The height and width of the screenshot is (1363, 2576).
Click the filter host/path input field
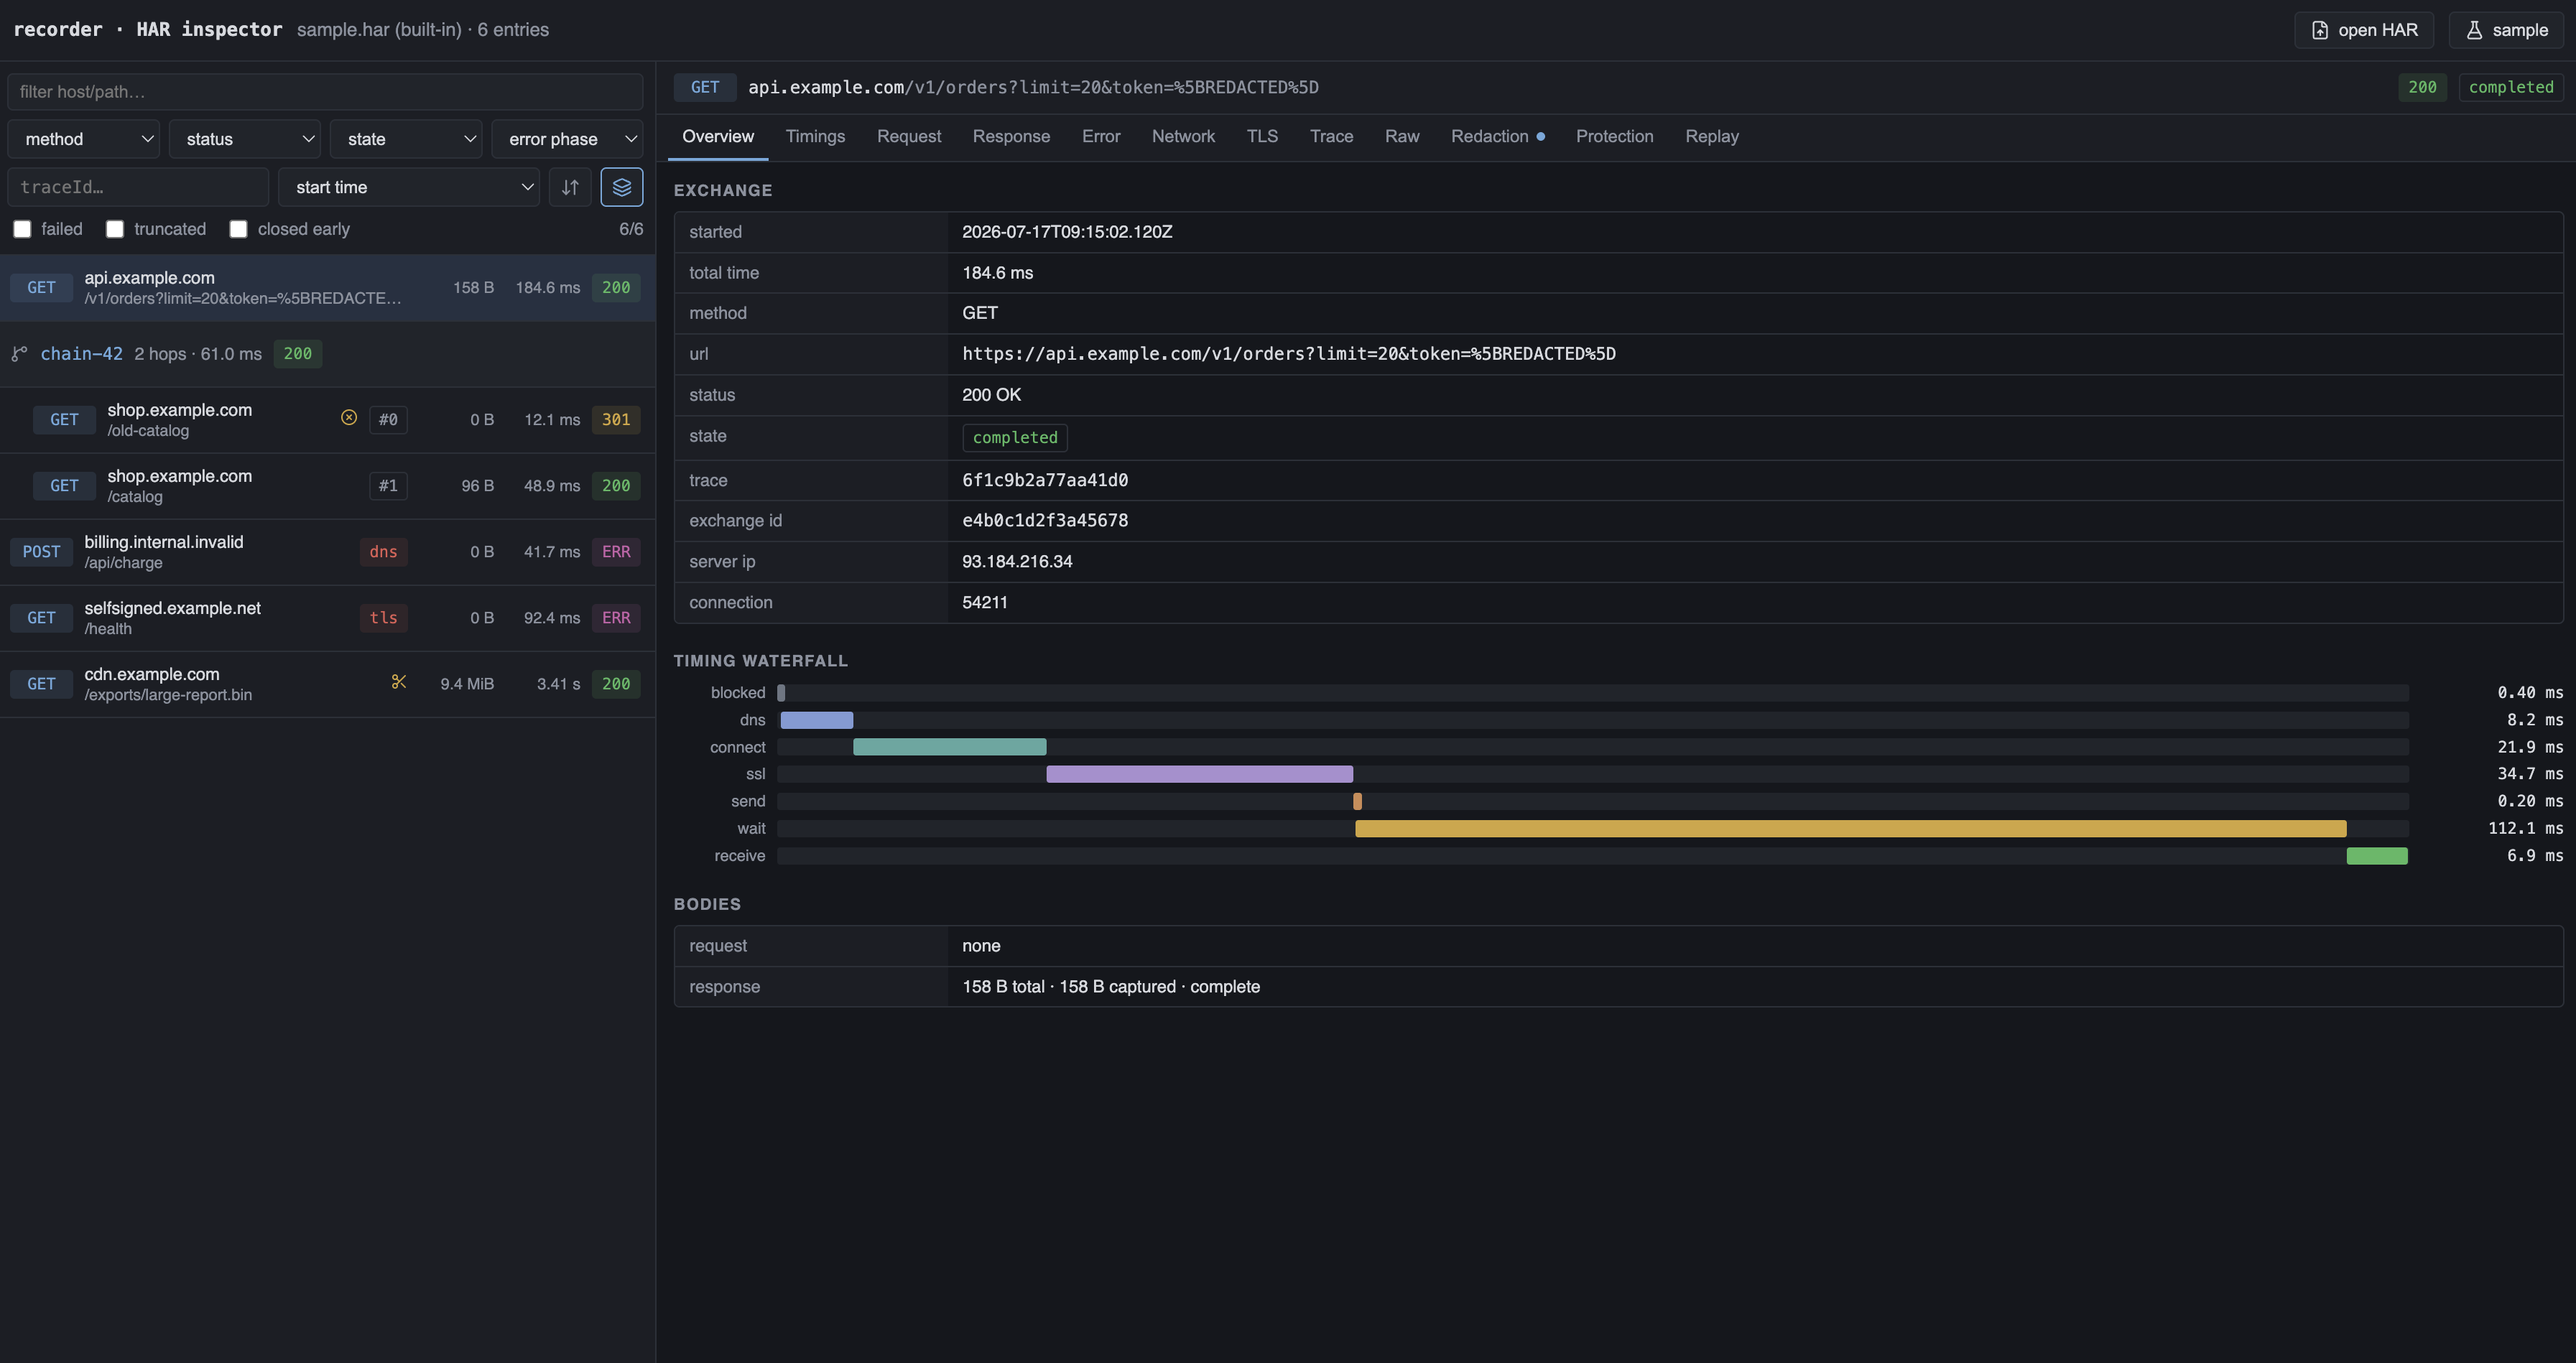point(325,92)
